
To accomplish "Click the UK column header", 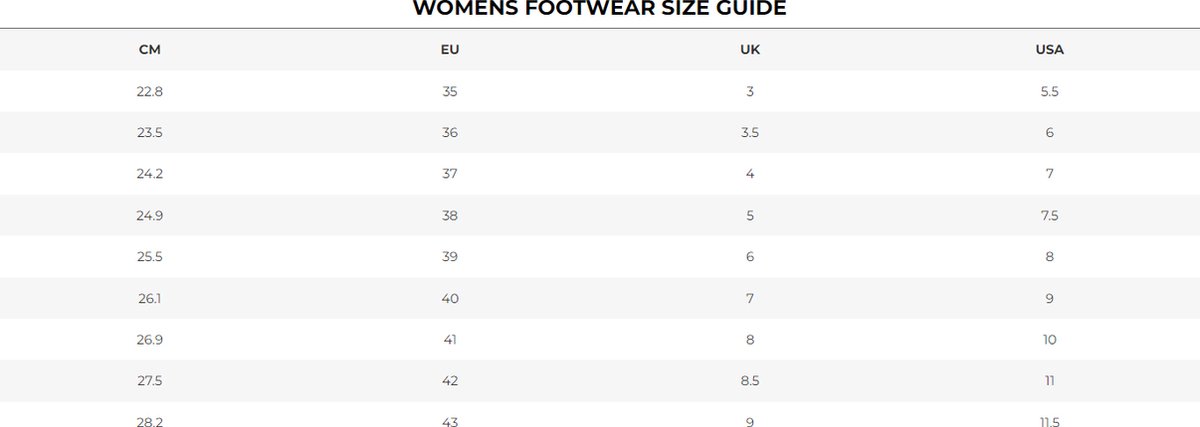I will (750, 50).
